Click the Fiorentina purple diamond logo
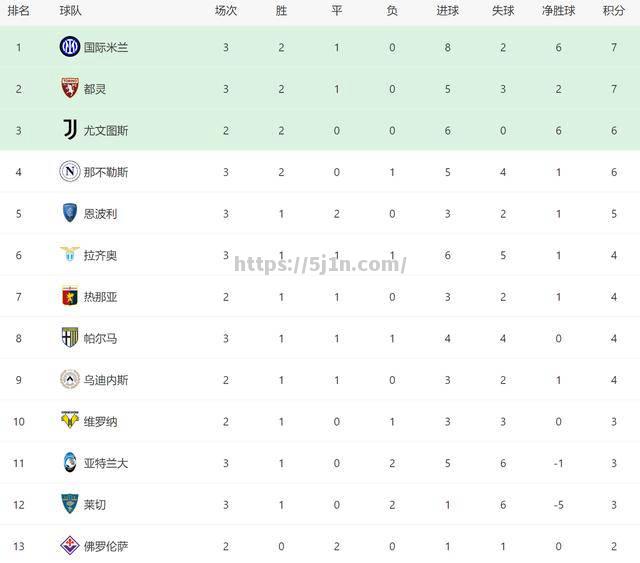Screen dimensions: 640x563 pos(70,545)
